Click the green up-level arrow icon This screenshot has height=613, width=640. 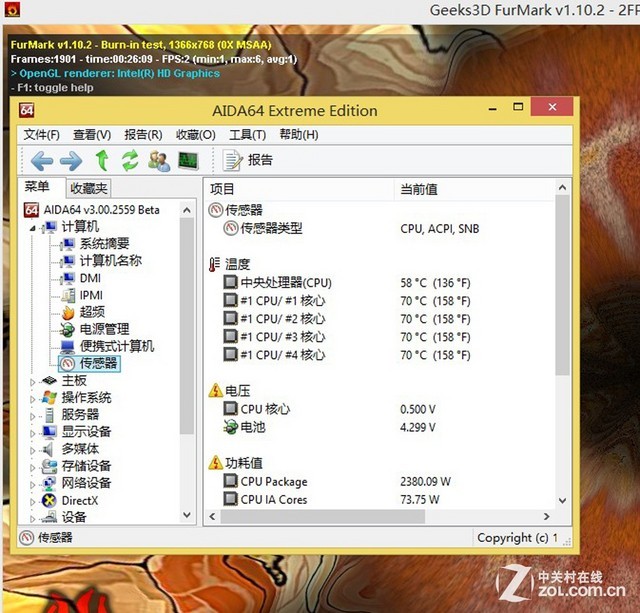102,160
